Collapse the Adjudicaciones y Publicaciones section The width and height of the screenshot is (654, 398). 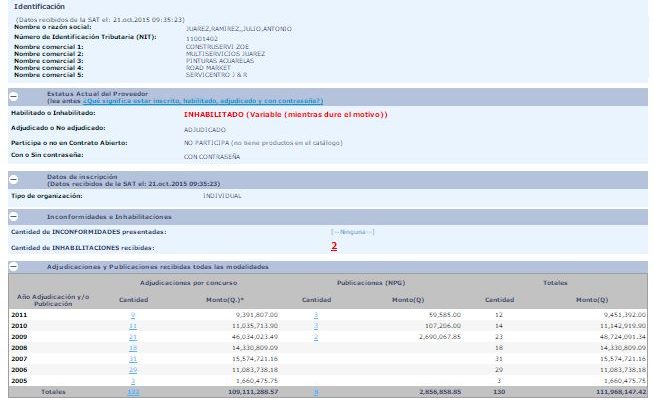click(13, 266)
